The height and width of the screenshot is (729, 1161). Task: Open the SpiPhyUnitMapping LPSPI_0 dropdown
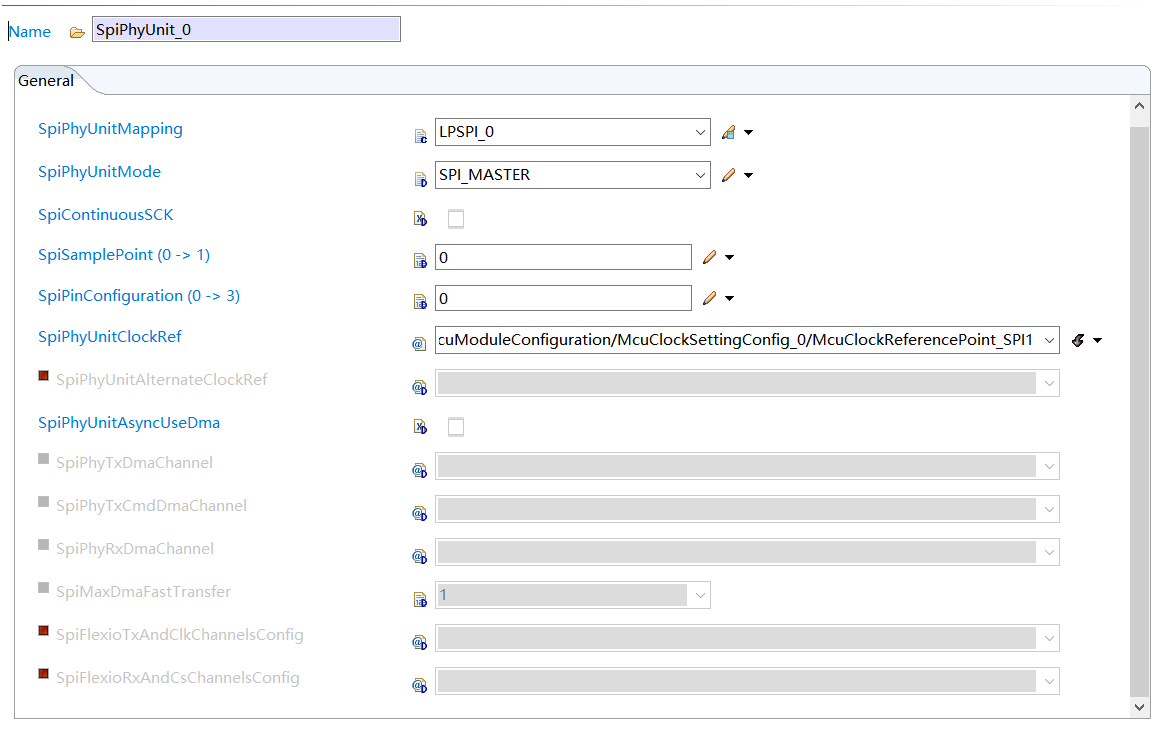coord(700,132)
